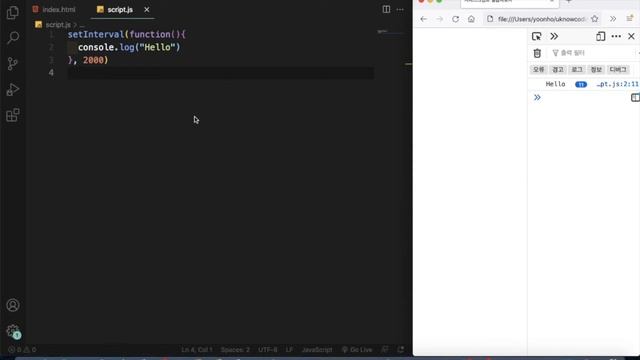Switch console to multi-line editor mode

tap(635, 98)
